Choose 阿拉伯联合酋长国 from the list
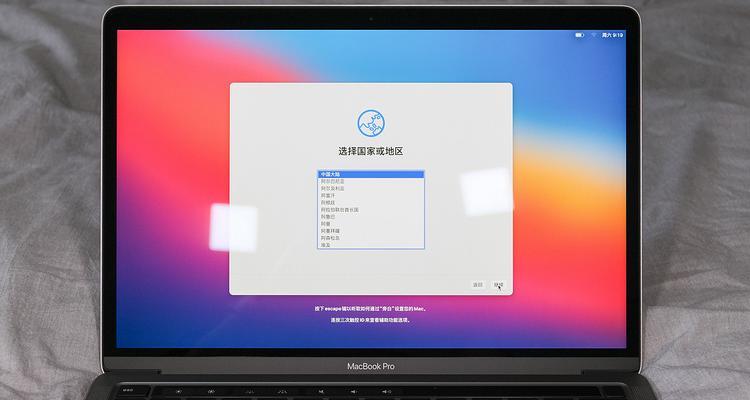750x400 pixels. coord(371,210)
